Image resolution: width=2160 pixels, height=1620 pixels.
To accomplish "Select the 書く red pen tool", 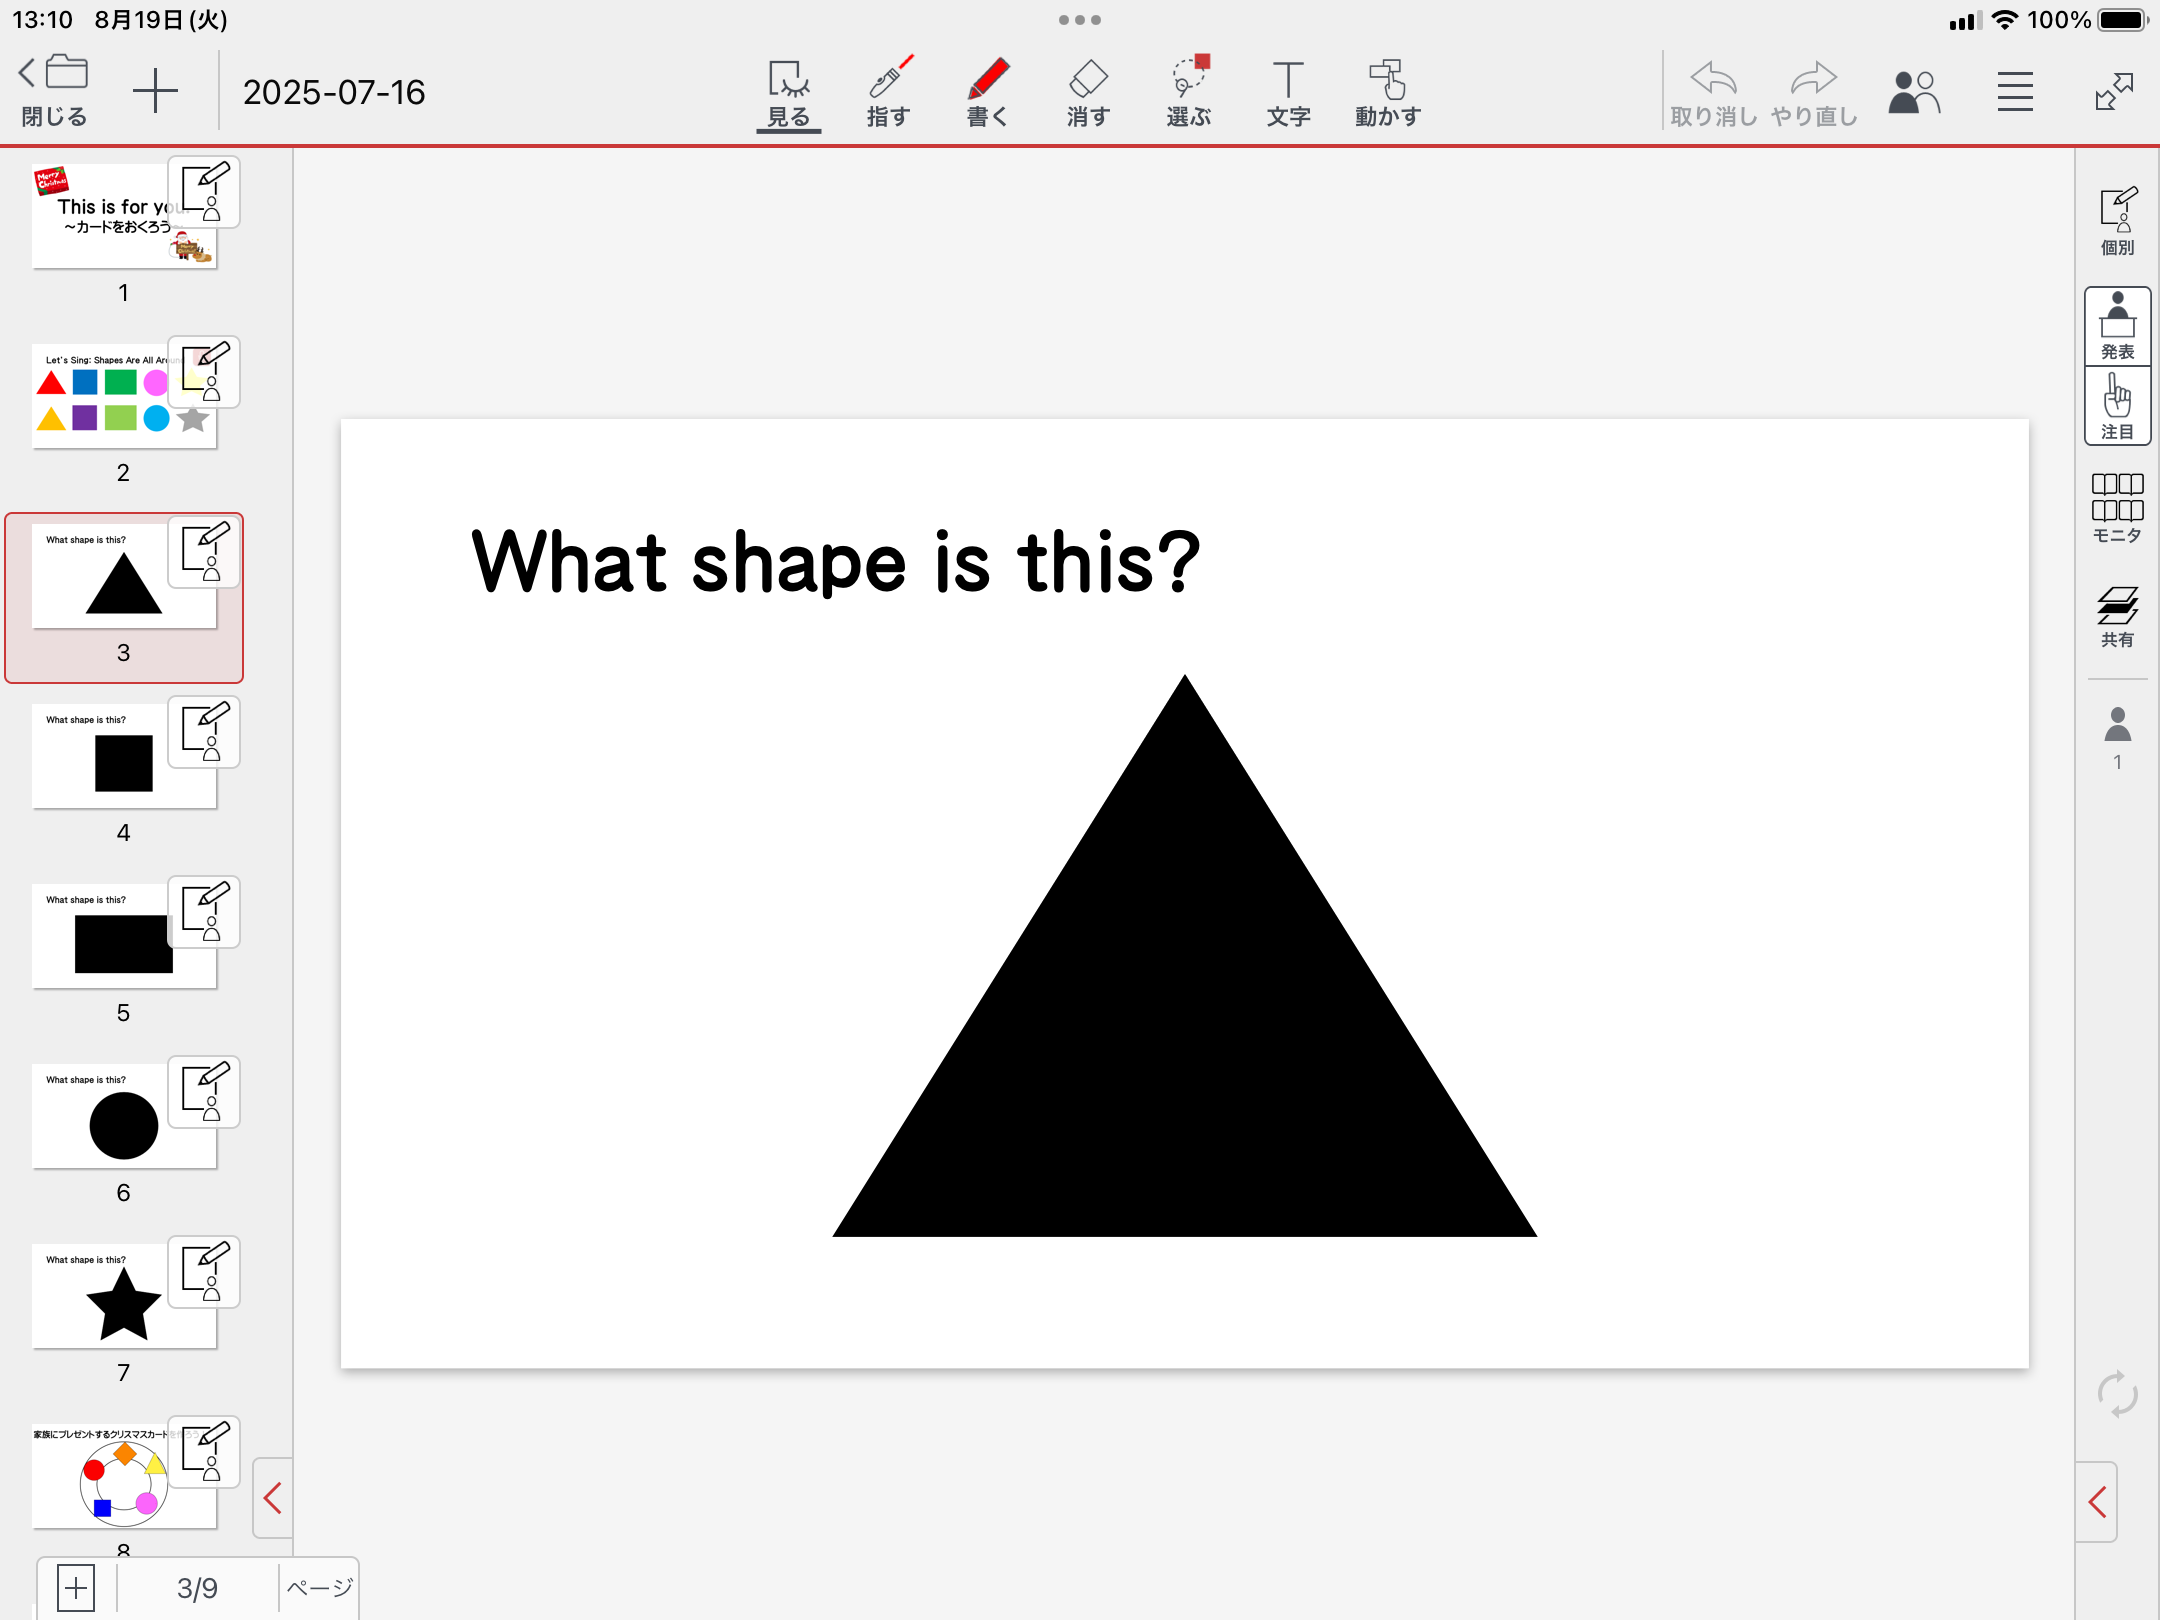I will coord(988,92).
